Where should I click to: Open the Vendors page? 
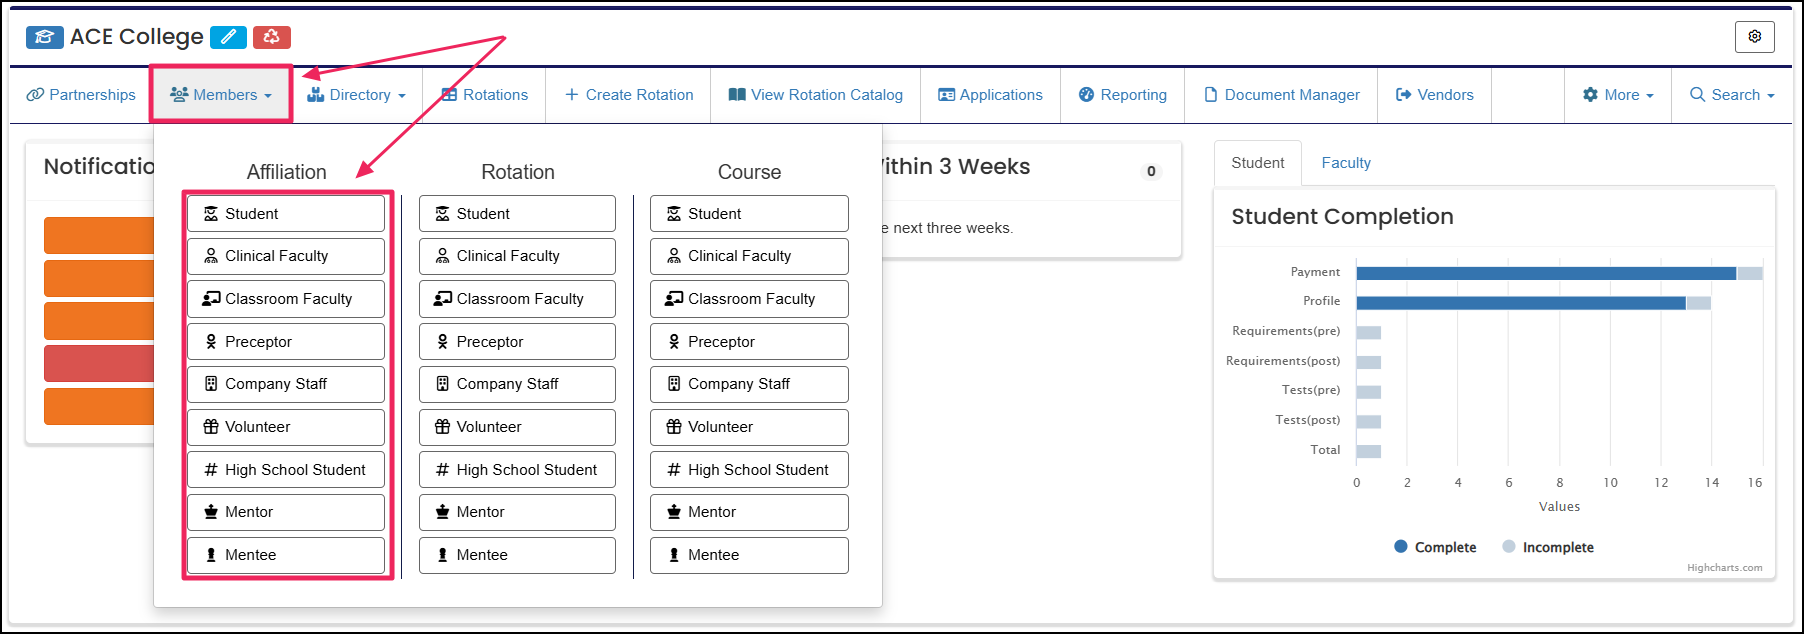click(x=1435, y=95)
